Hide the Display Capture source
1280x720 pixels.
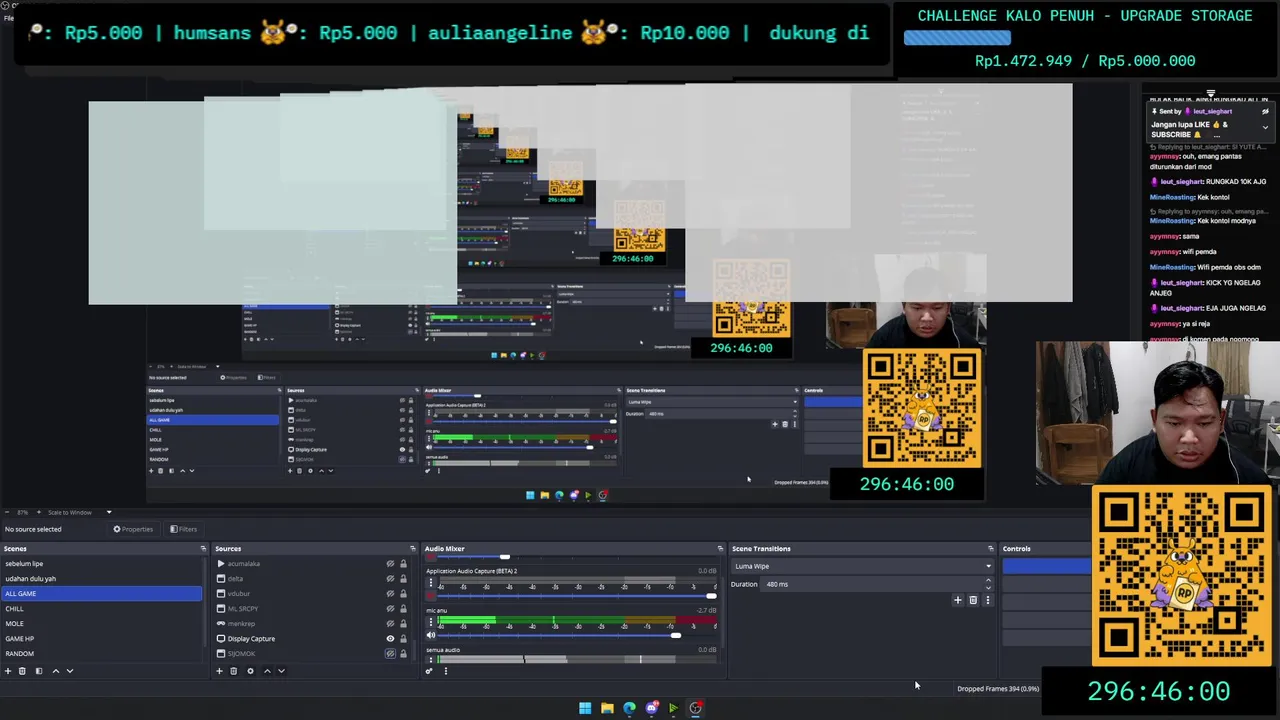pyautogui.click(x=390, y=639)
